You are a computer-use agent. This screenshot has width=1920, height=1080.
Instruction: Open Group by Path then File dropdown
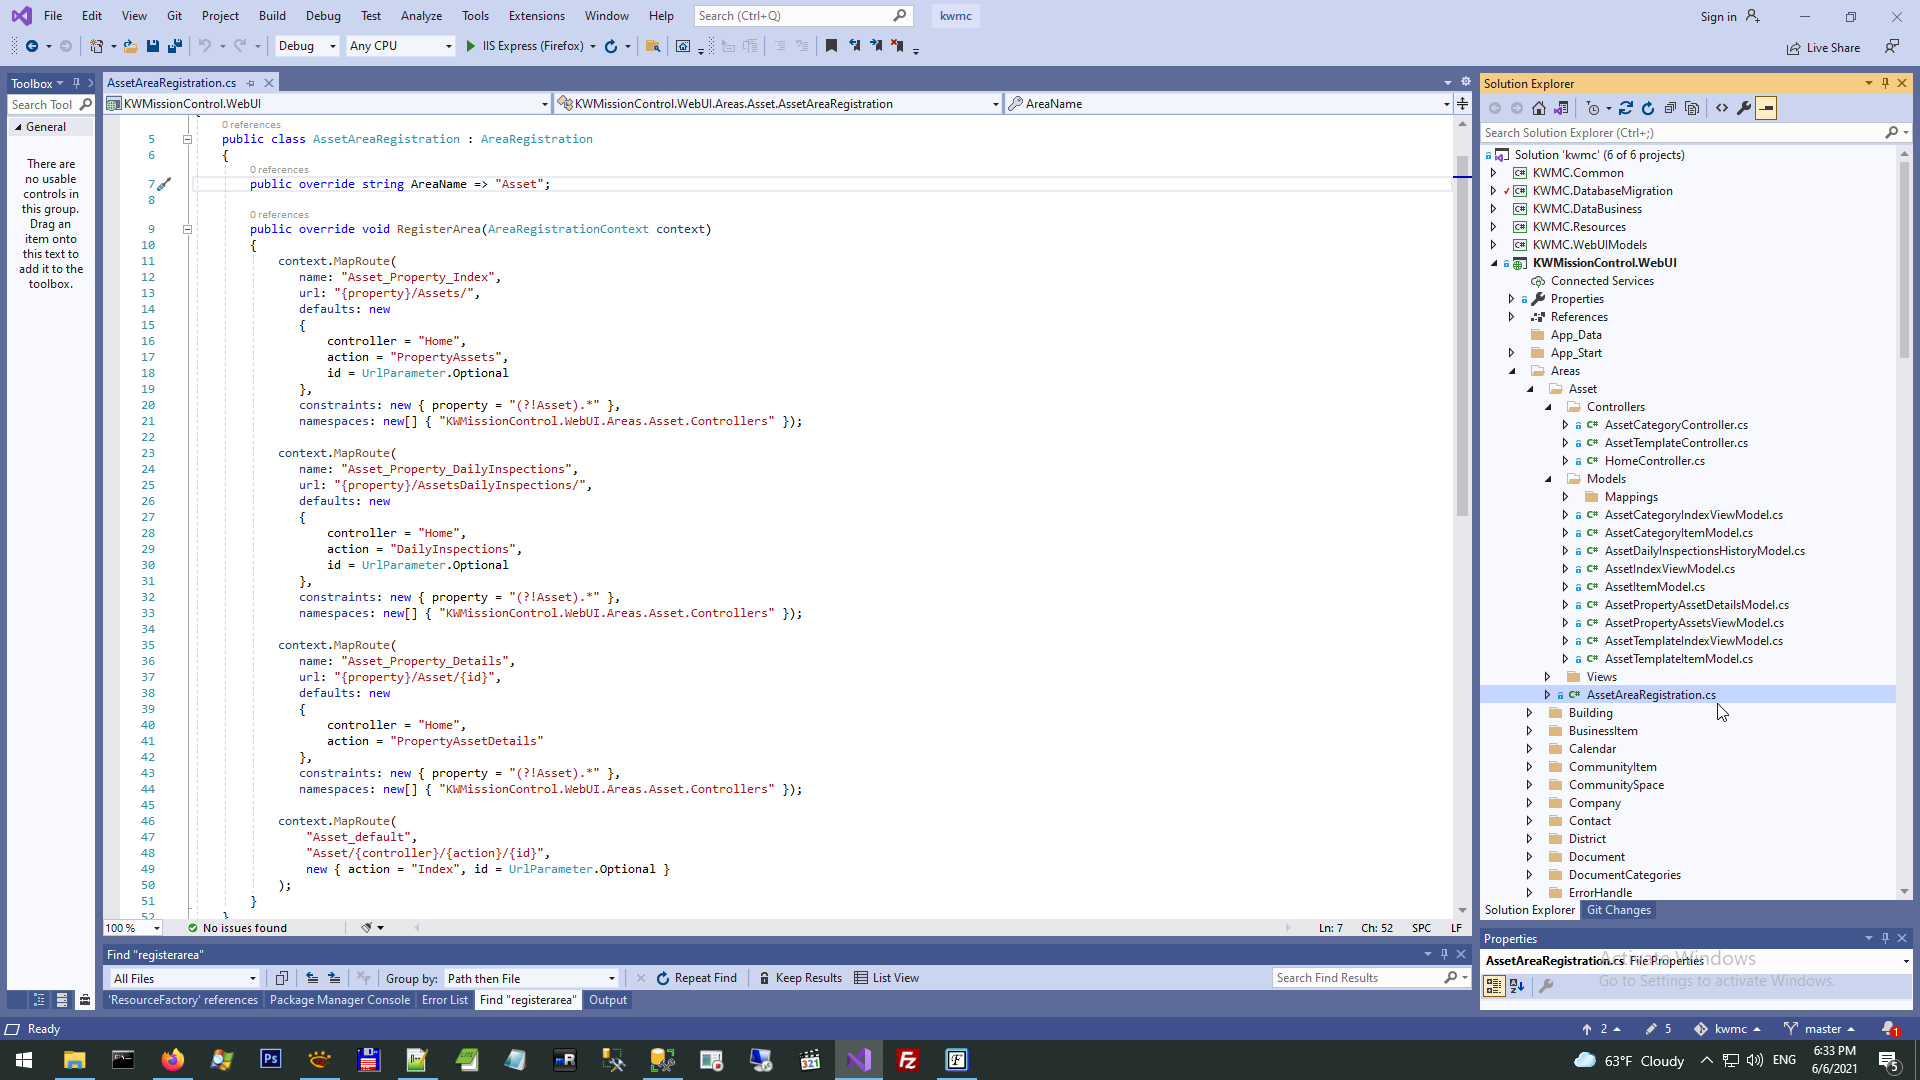[x=531, y=979]
